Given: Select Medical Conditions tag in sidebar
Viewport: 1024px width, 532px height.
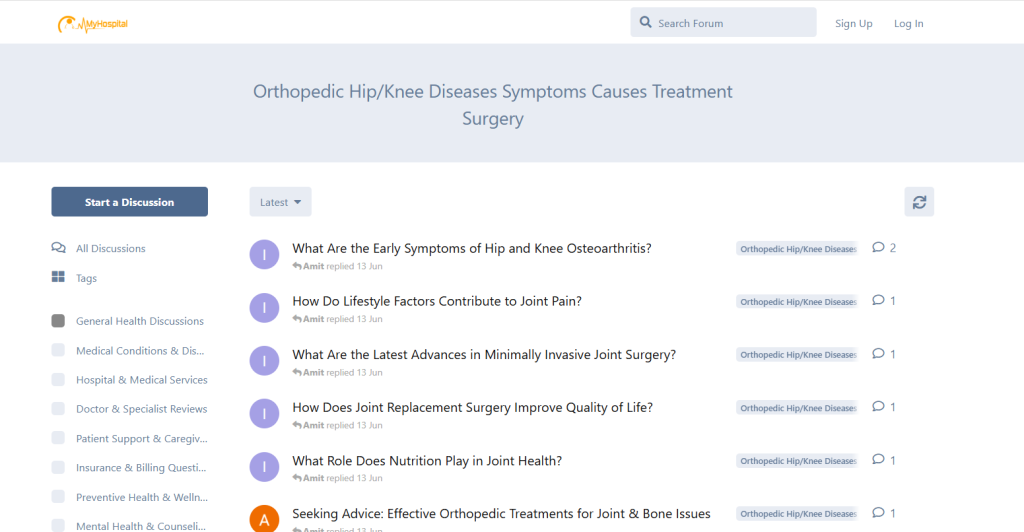Looking at the screenshot, I should point(139,351).
